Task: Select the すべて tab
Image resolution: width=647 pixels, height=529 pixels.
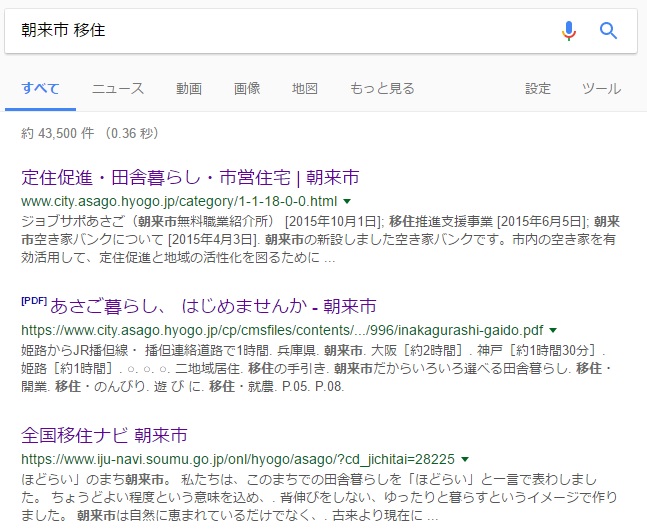Action: [x=40, y=89]
